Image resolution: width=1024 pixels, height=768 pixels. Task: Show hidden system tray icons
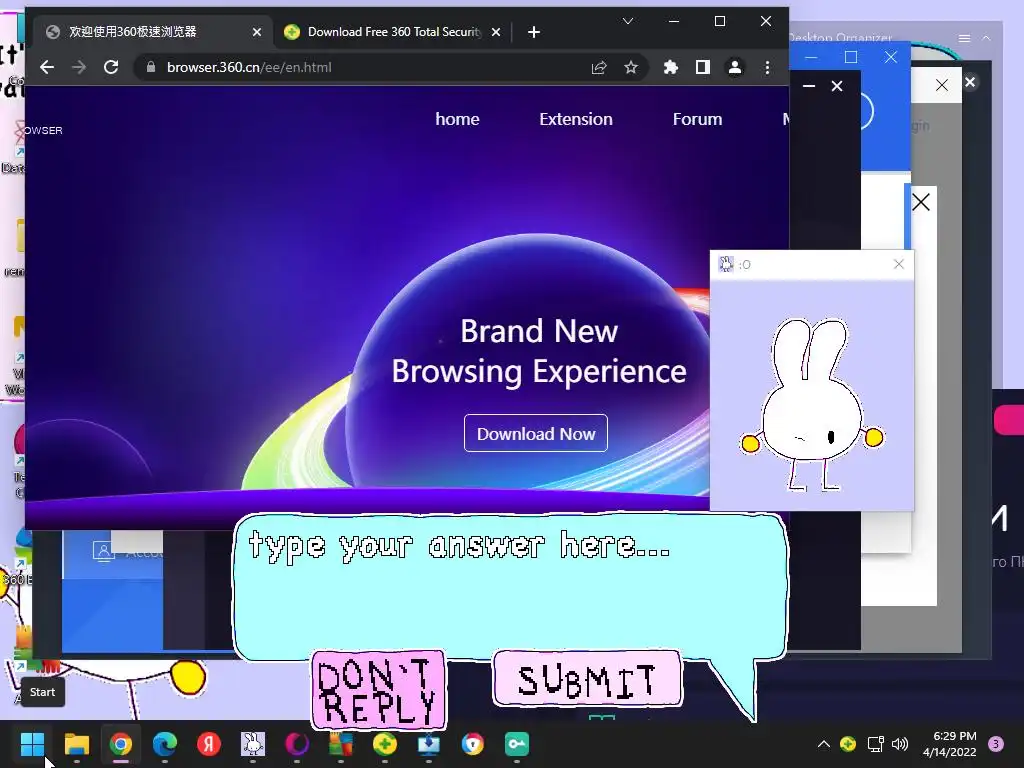[x=824, y=744]
